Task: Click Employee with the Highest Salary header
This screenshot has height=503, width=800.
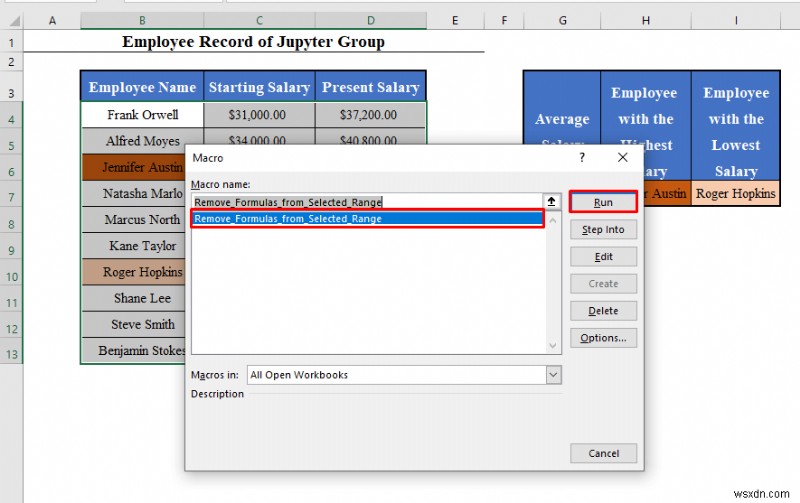Action: 646,107
